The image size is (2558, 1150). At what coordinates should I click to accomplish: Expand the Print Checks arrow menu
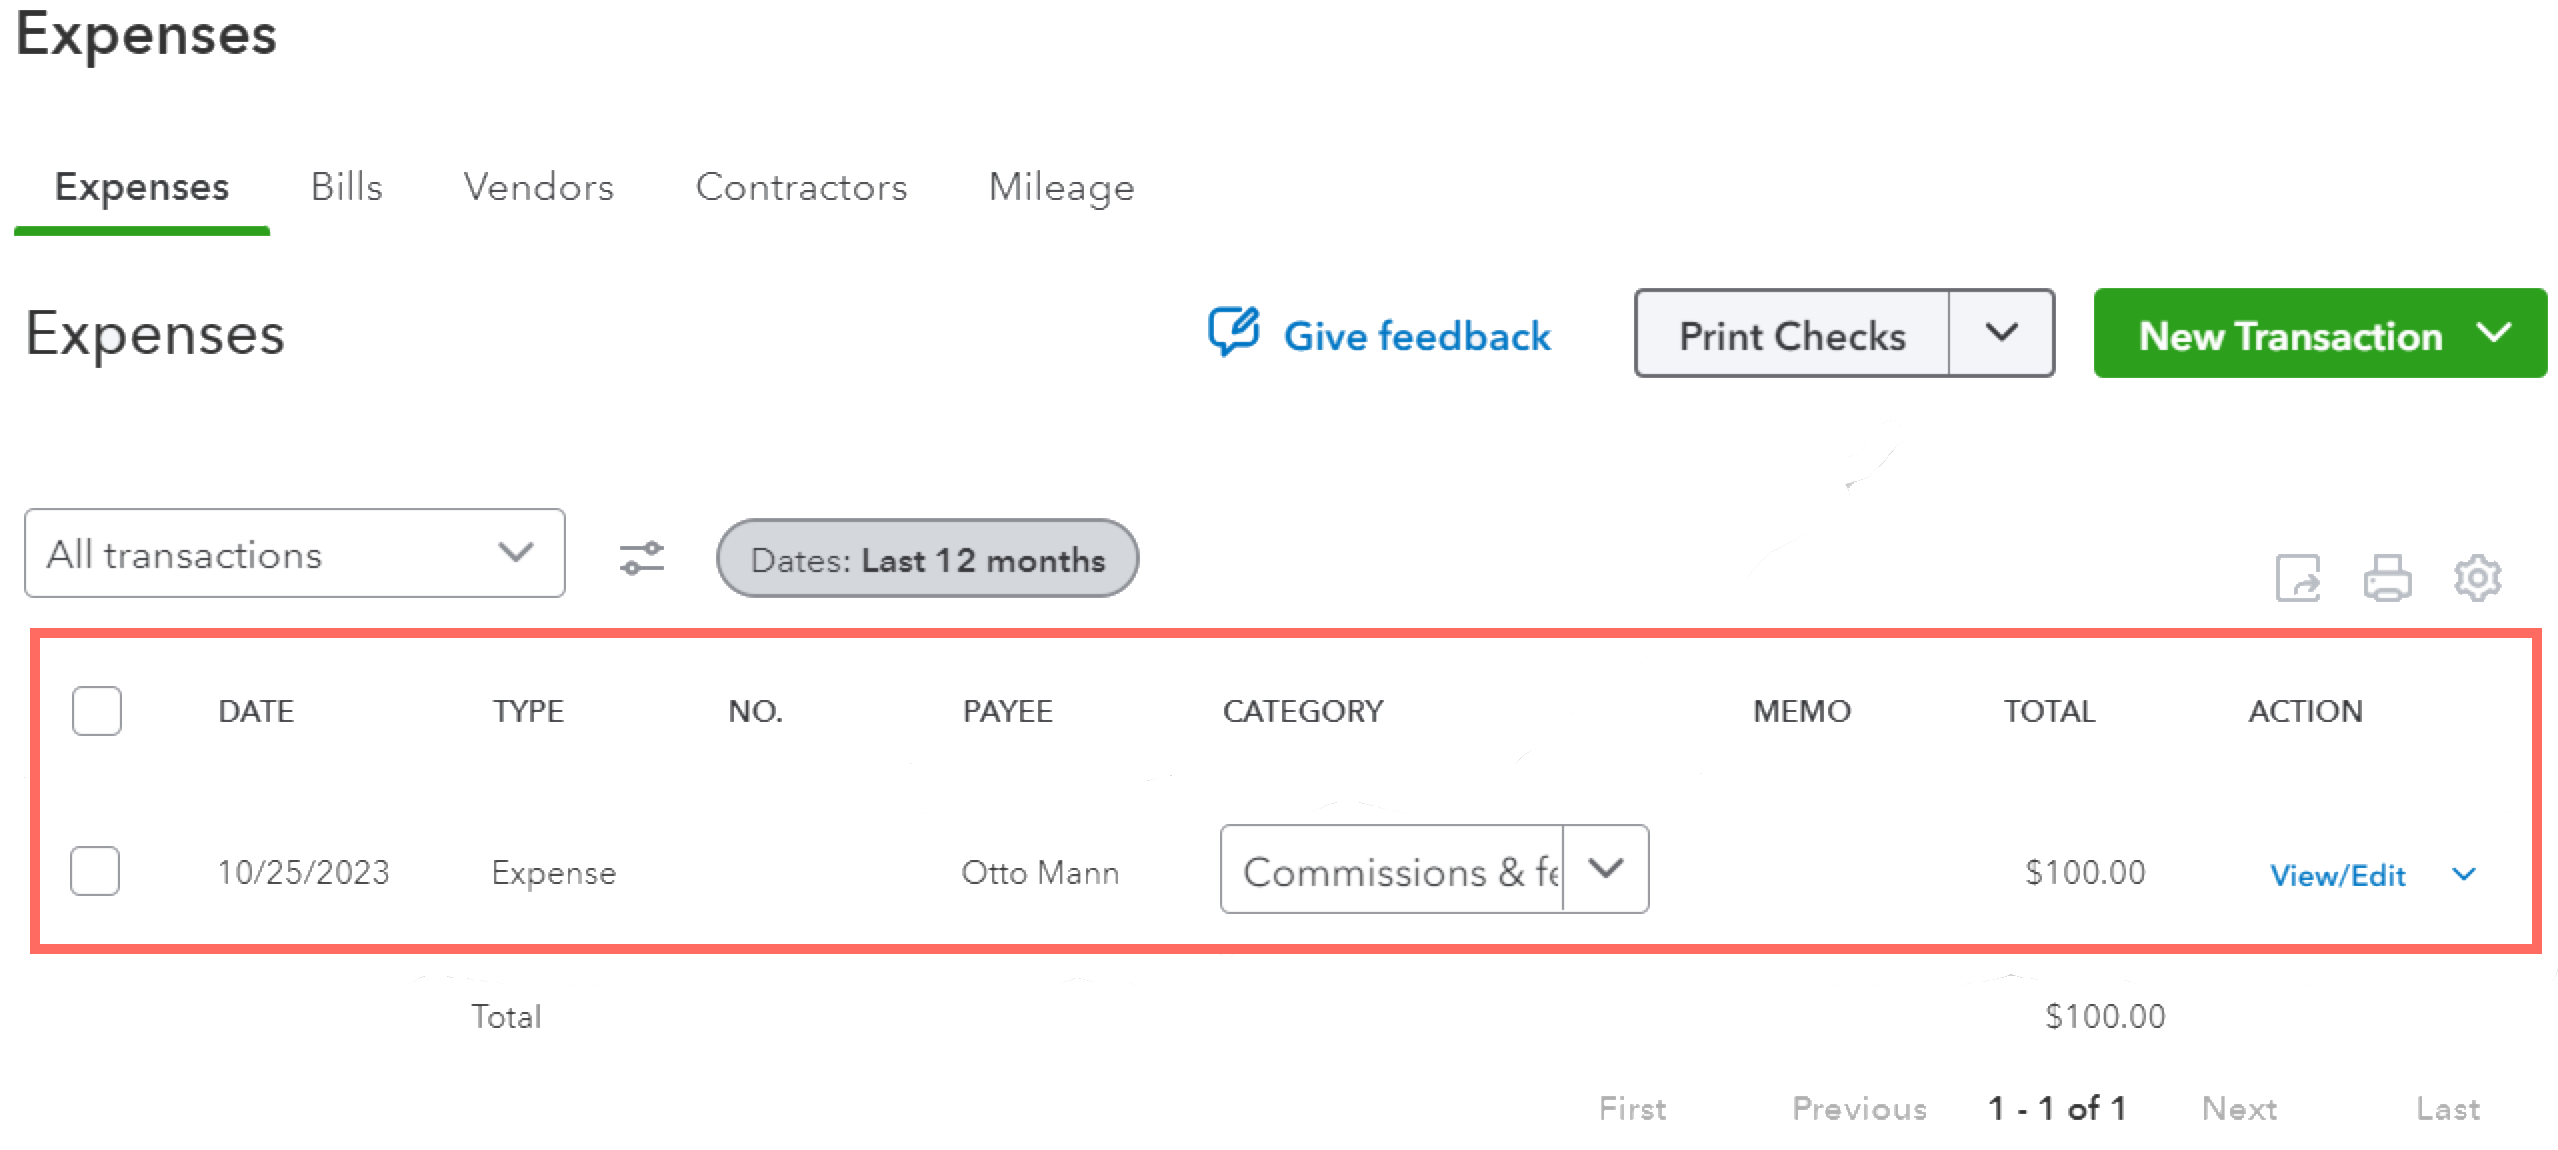[x=2001, y=333]
